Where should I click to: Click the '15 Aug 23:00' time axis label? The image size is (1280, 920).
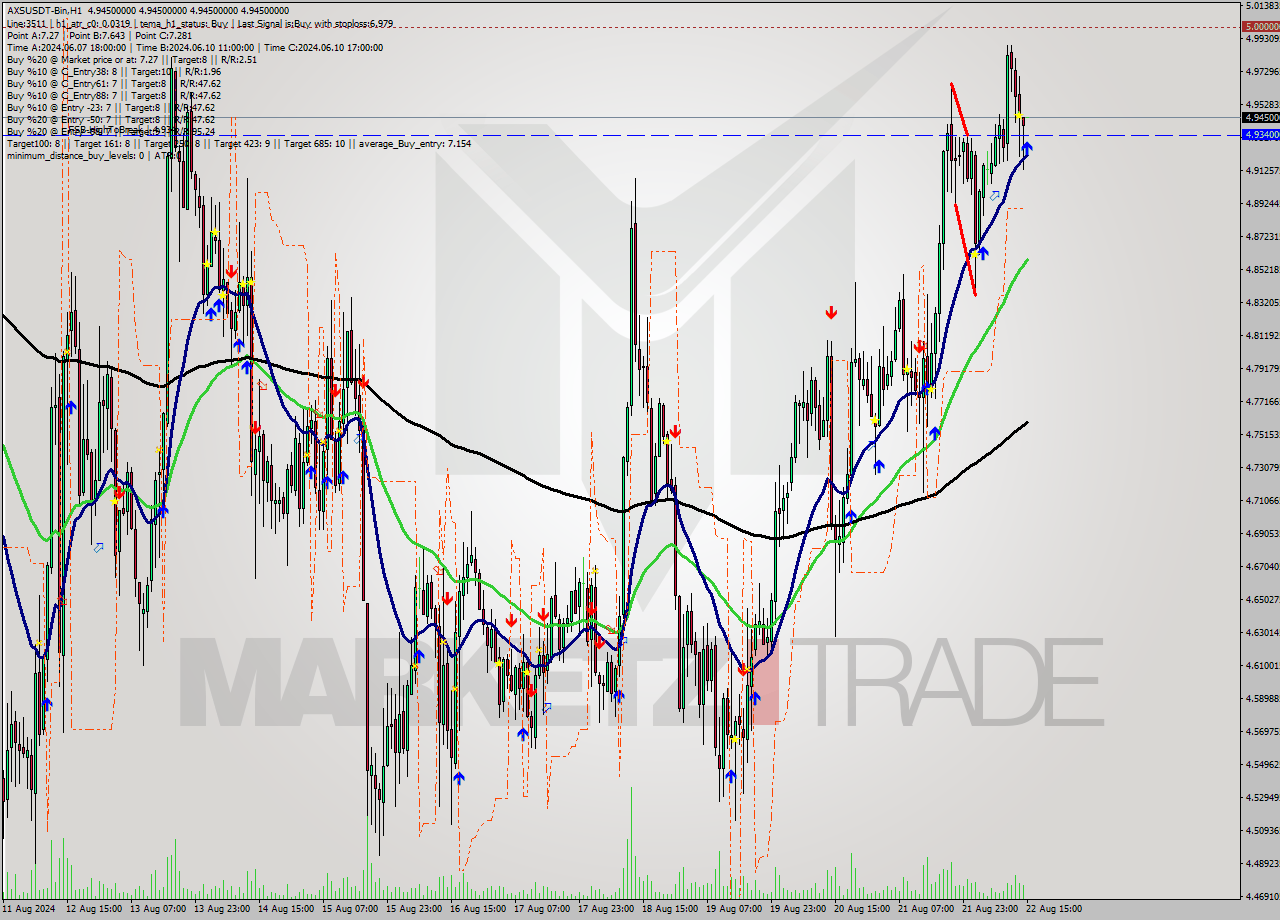(x=414, y=909)
